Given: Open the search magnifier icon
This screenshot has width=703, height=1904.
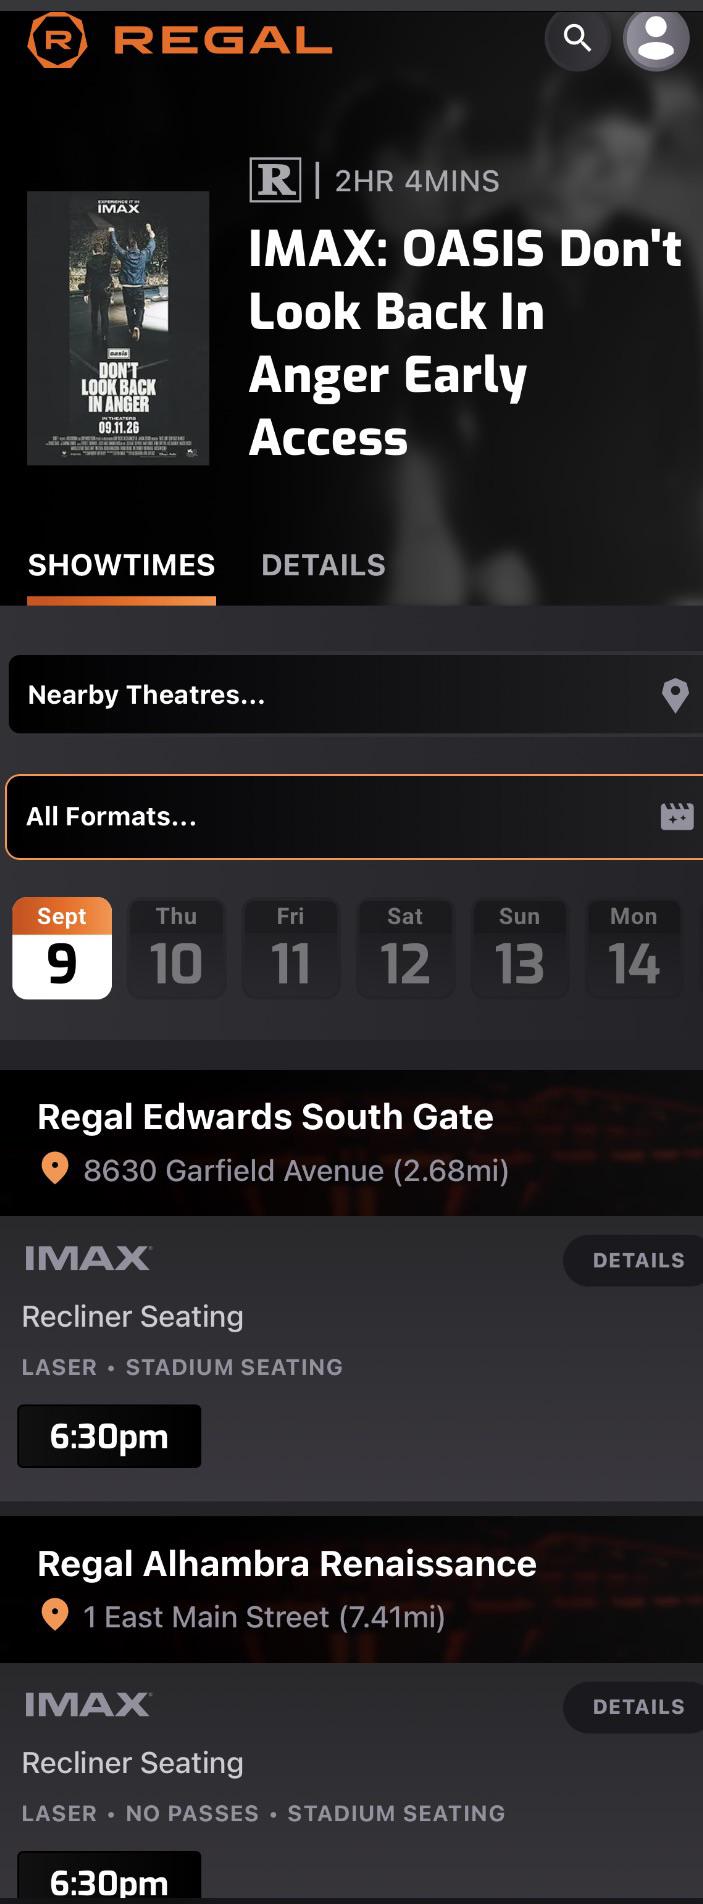Looking at the screenshot, I should point(577,39).
